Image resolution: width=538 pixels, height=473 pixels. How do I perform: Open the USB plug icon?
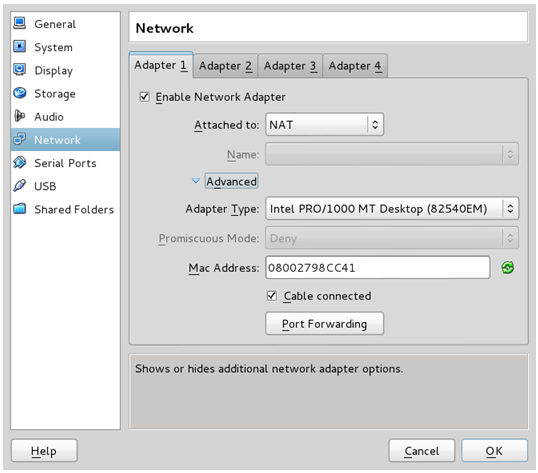(20, 186)
